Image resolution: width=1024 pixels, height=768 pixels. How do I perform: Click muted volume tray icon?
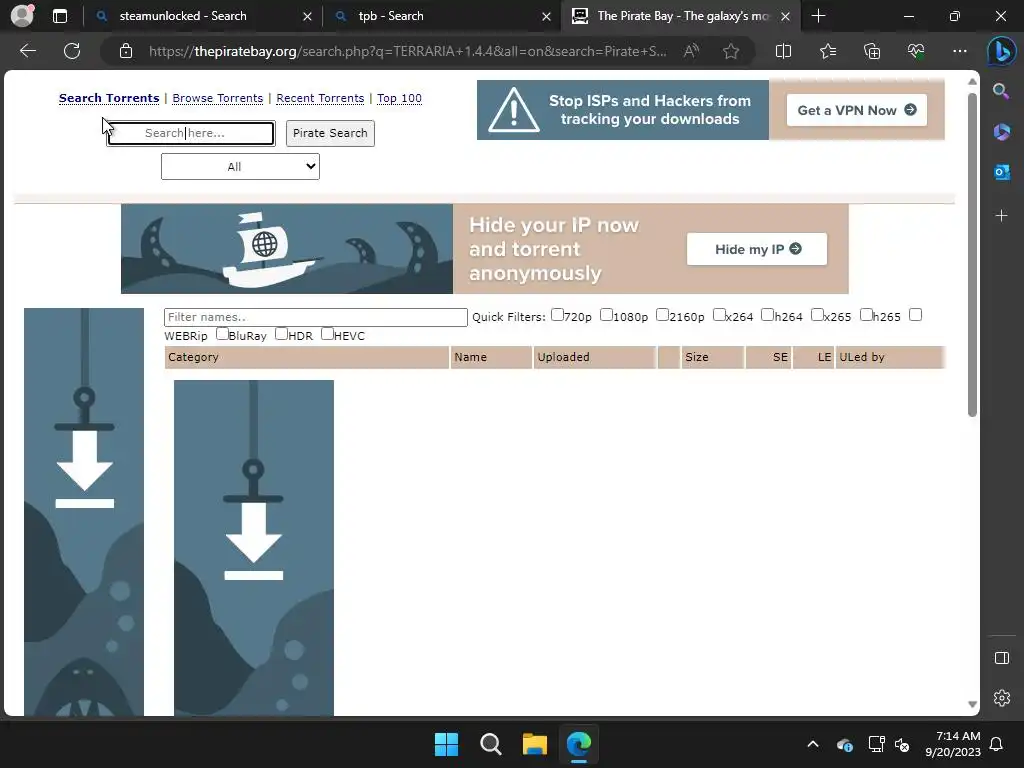click(902, 744)
